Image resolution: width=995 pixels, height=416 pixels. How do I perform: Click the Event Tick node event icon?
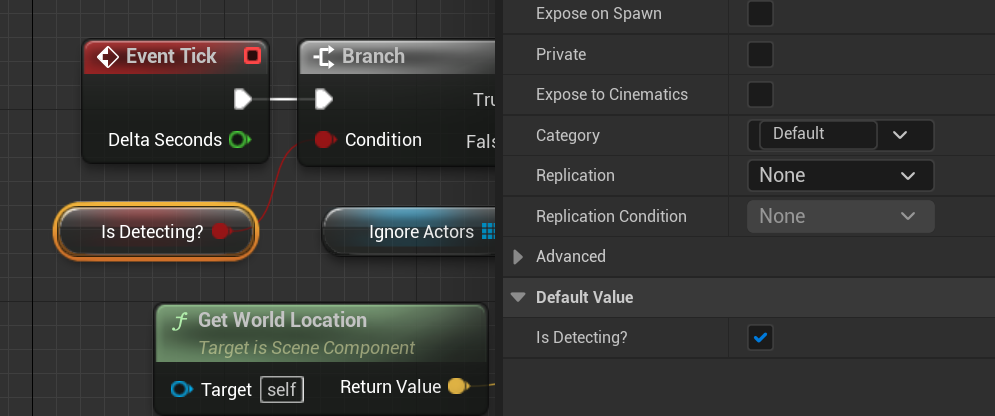[x=108, y=57]
